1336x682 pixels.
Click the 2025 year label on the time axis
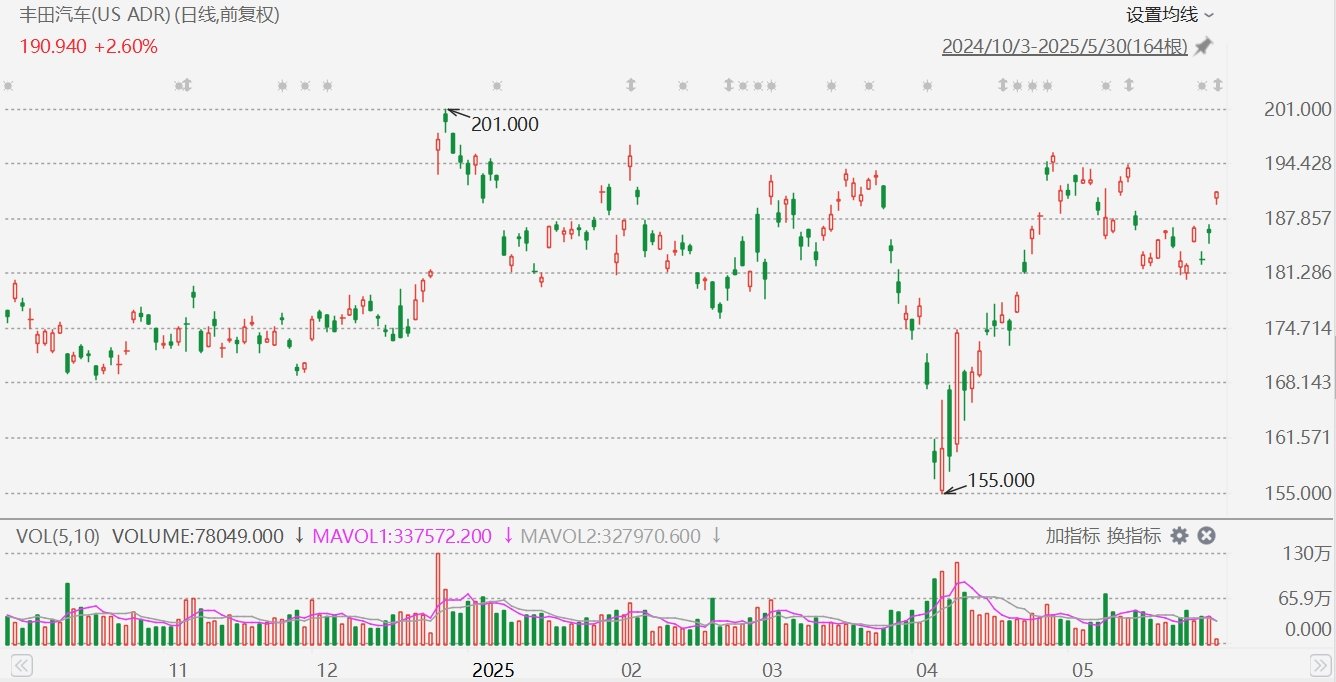tap(493, 670)
